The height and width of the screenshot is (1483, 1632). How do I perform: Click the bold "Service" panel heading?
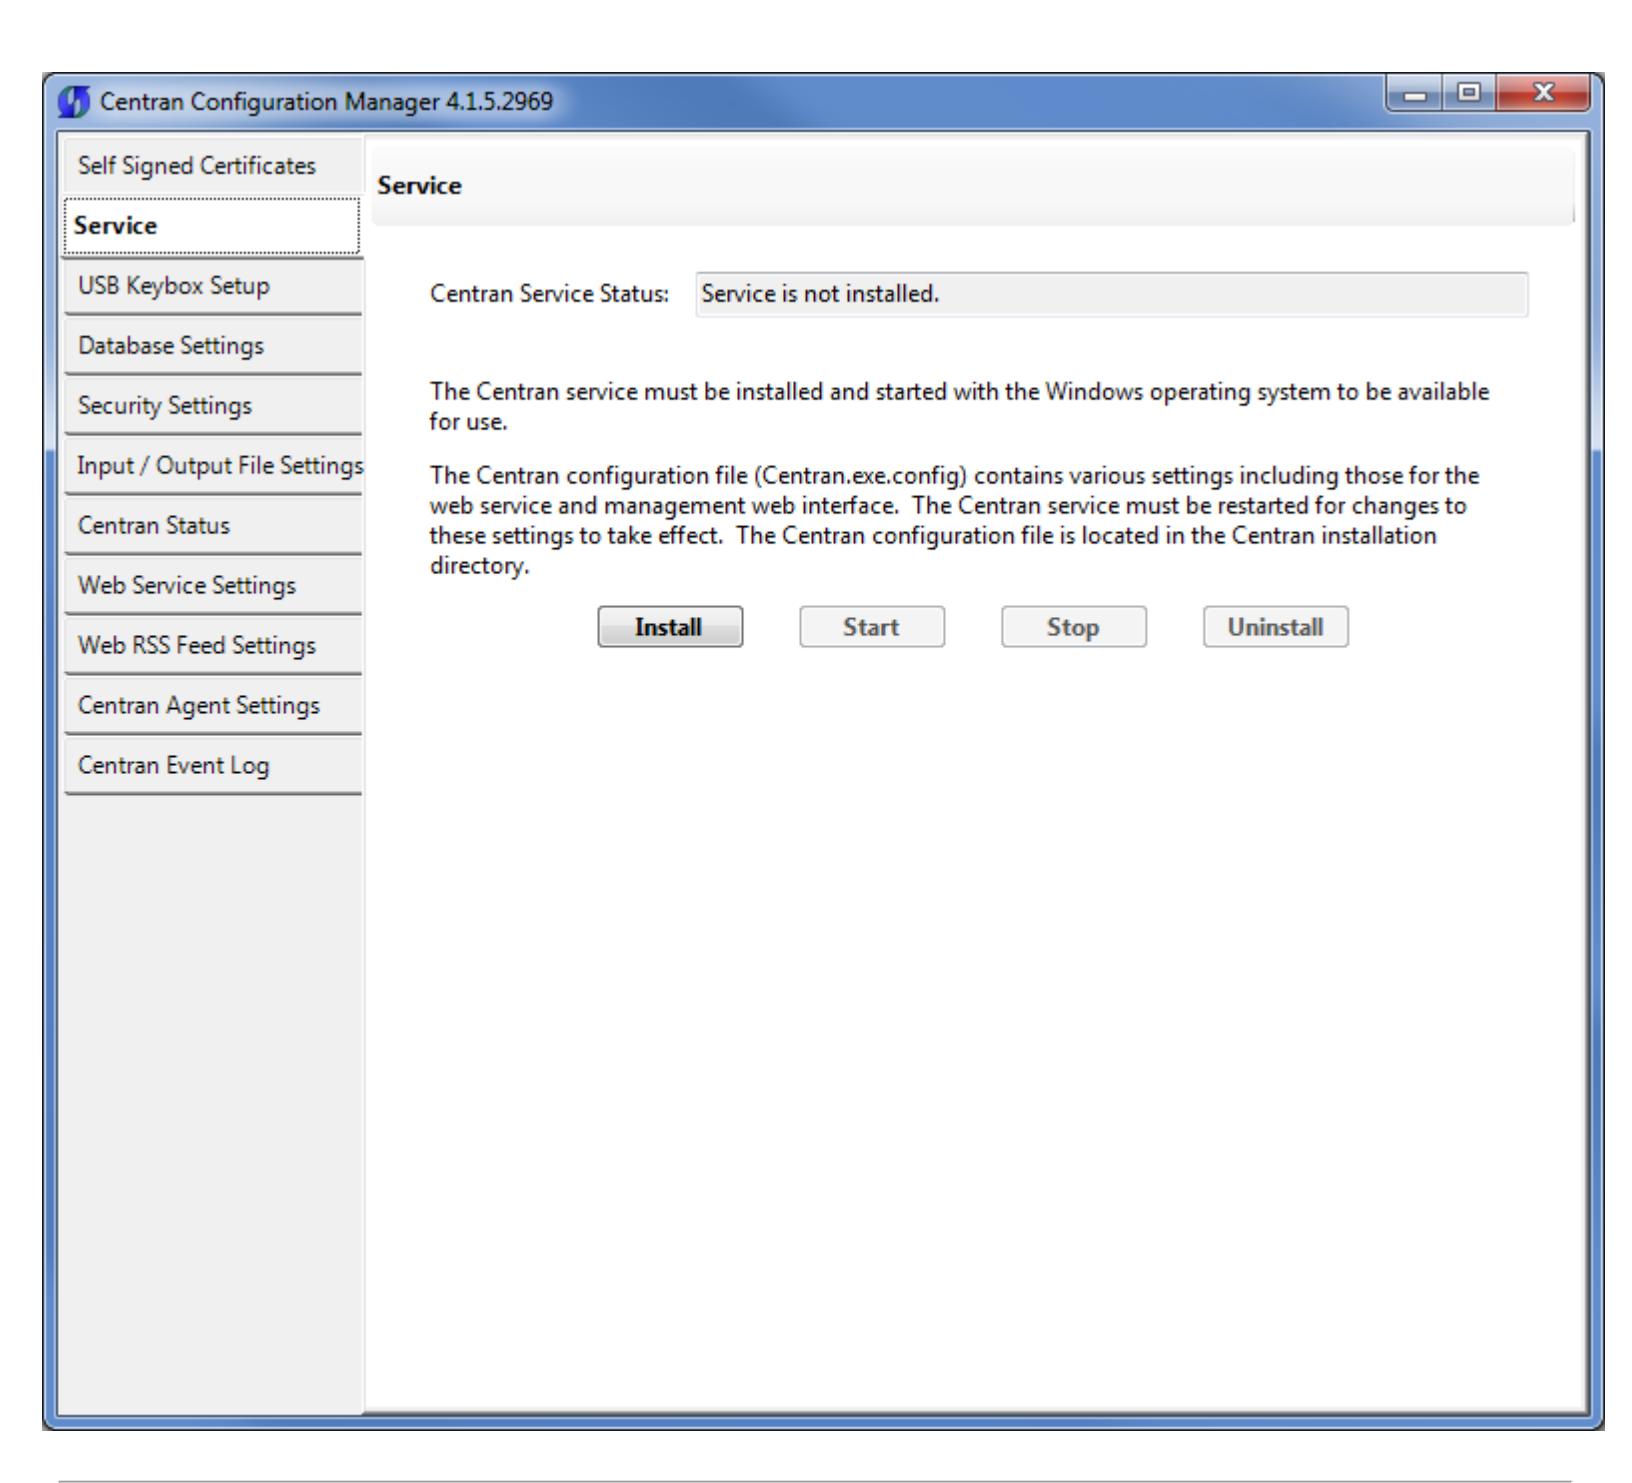pos(419,187)
